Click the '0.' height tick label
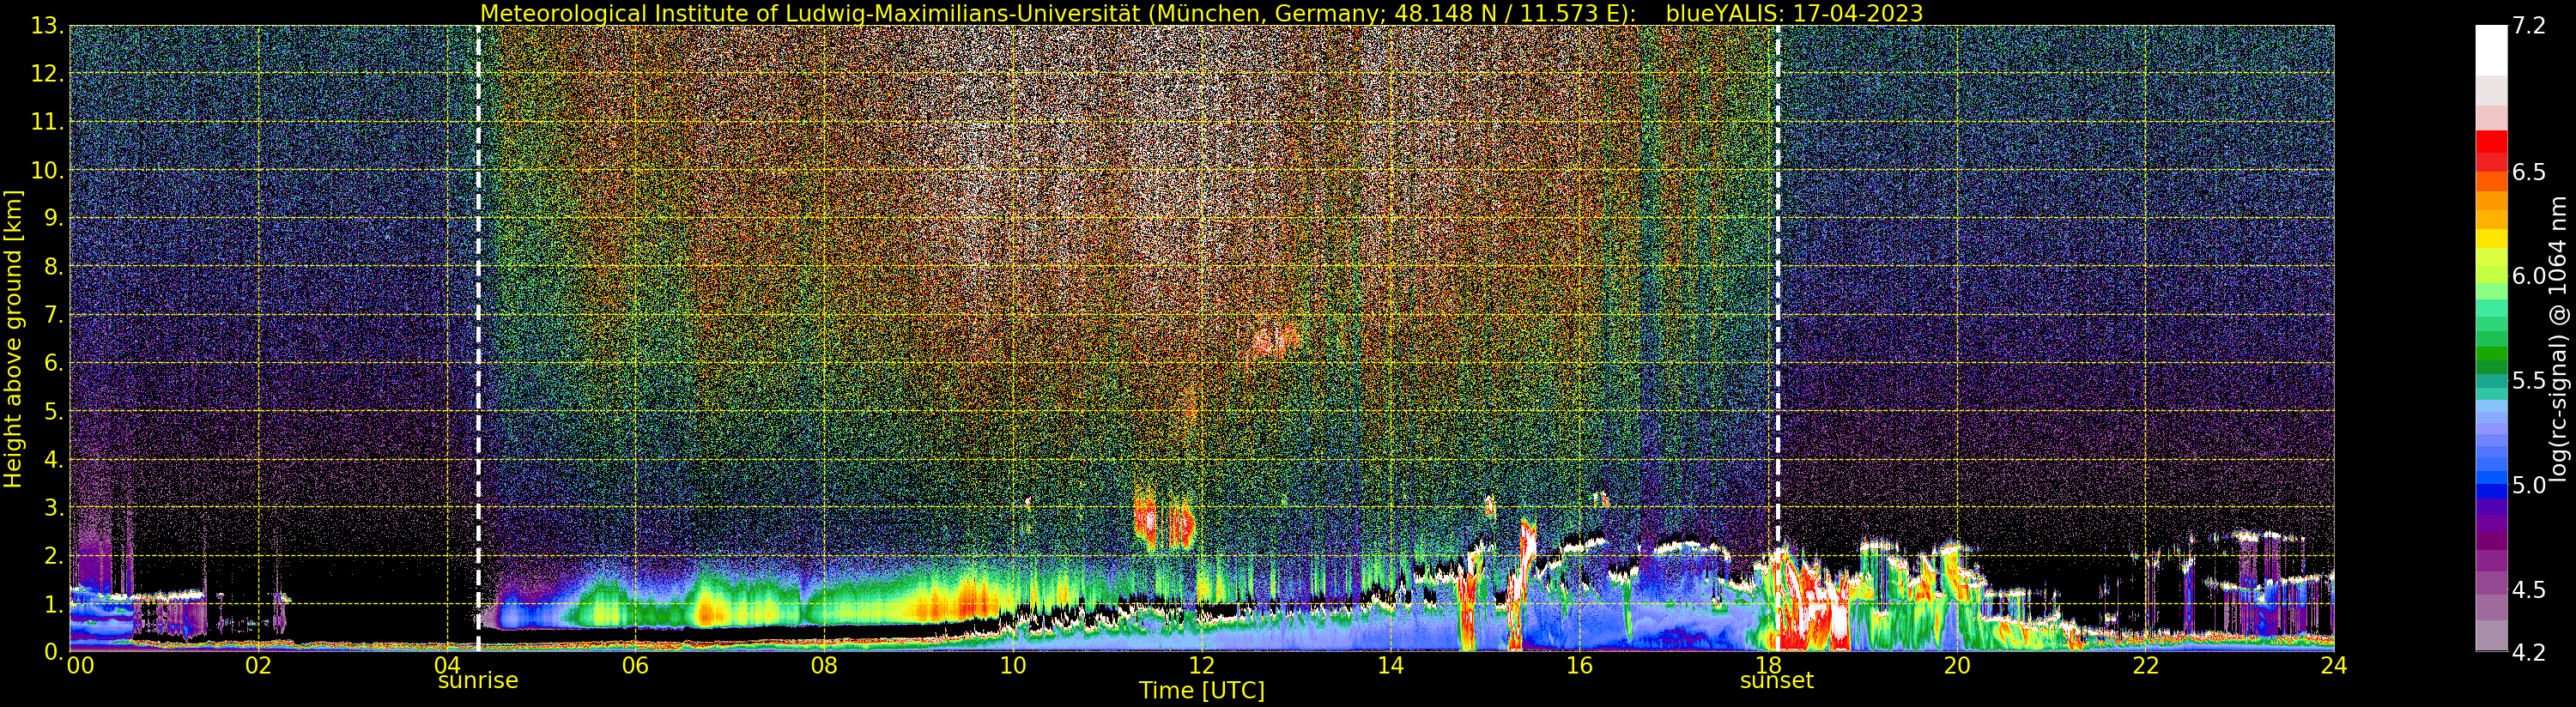Image resolution: width=2576 pixels, height=707 pixels. 53,651
